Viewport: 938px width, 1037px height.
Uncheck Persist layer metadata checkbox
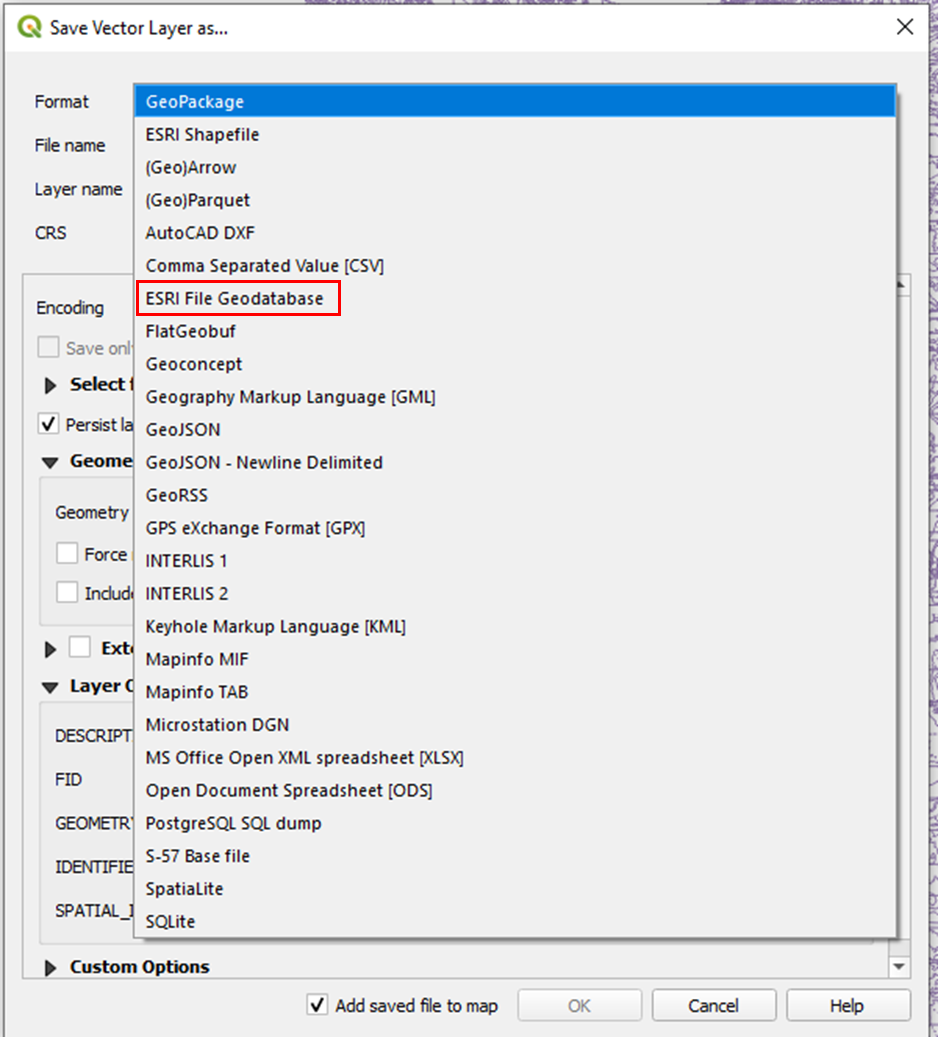[x=48, y=424]
